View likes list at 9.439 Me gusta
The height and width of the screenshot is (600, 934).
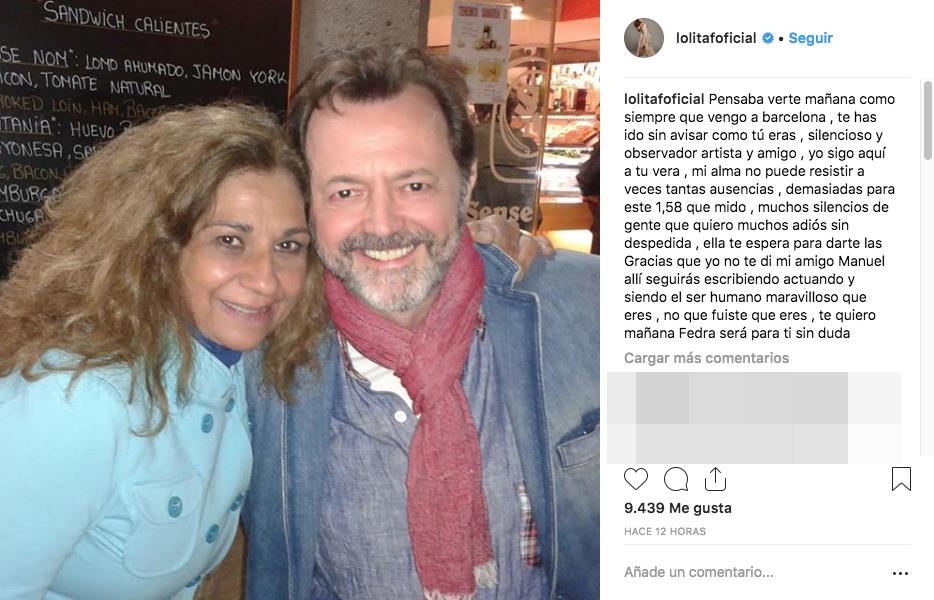678,508
